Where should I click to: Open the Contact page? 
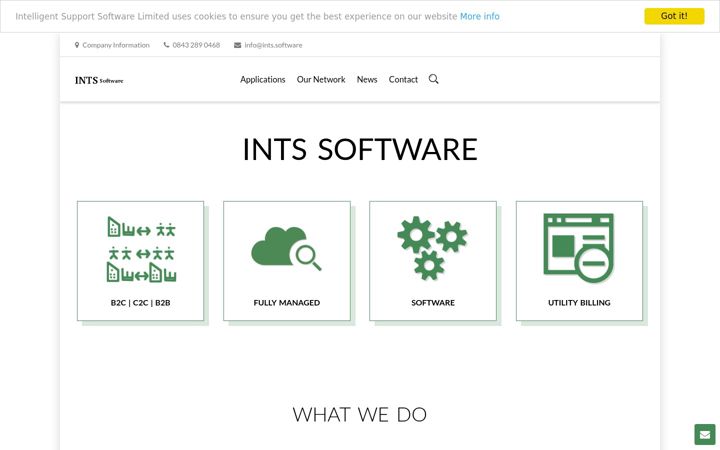pyautogui.click(x=403, y=79)
